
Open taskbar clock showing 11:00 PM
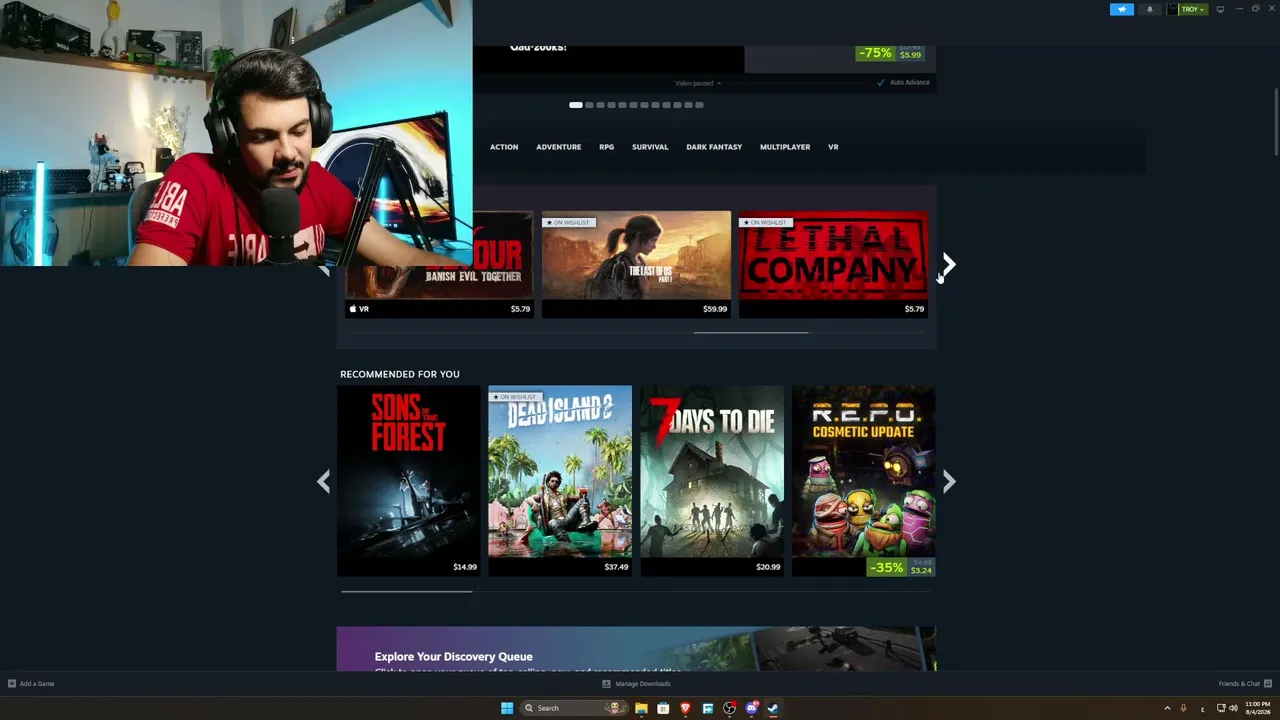click(1257, 708)
